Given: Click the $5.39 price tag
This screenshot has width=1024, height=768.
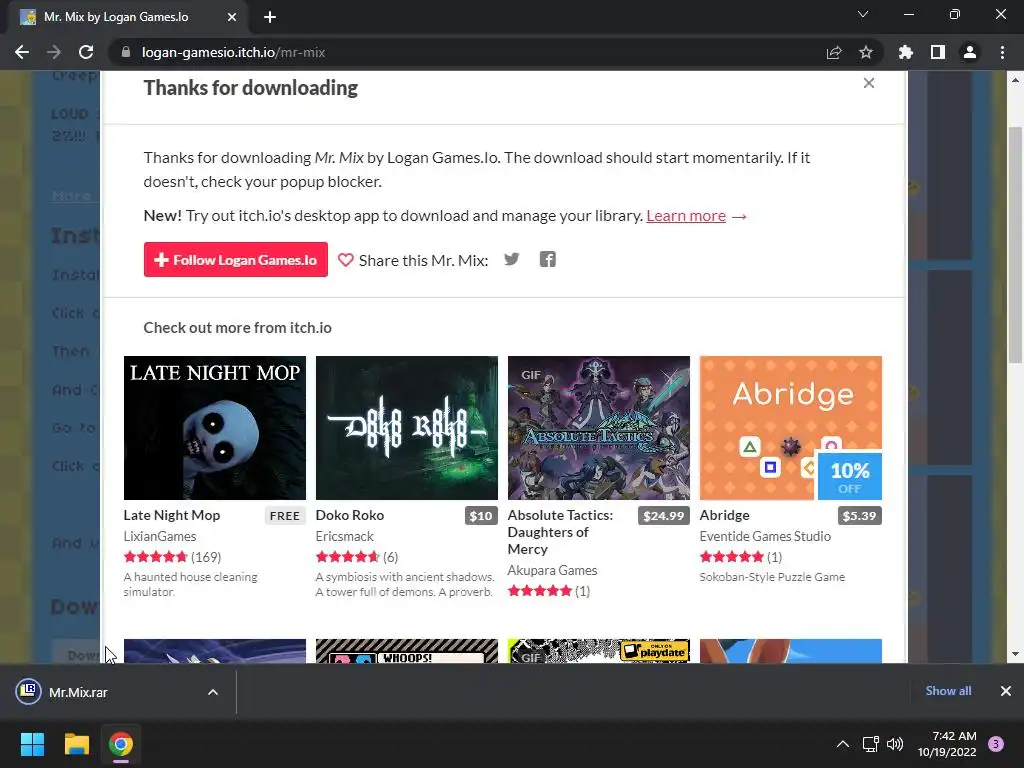Looking at the screenshot, I should click(859, 516).
